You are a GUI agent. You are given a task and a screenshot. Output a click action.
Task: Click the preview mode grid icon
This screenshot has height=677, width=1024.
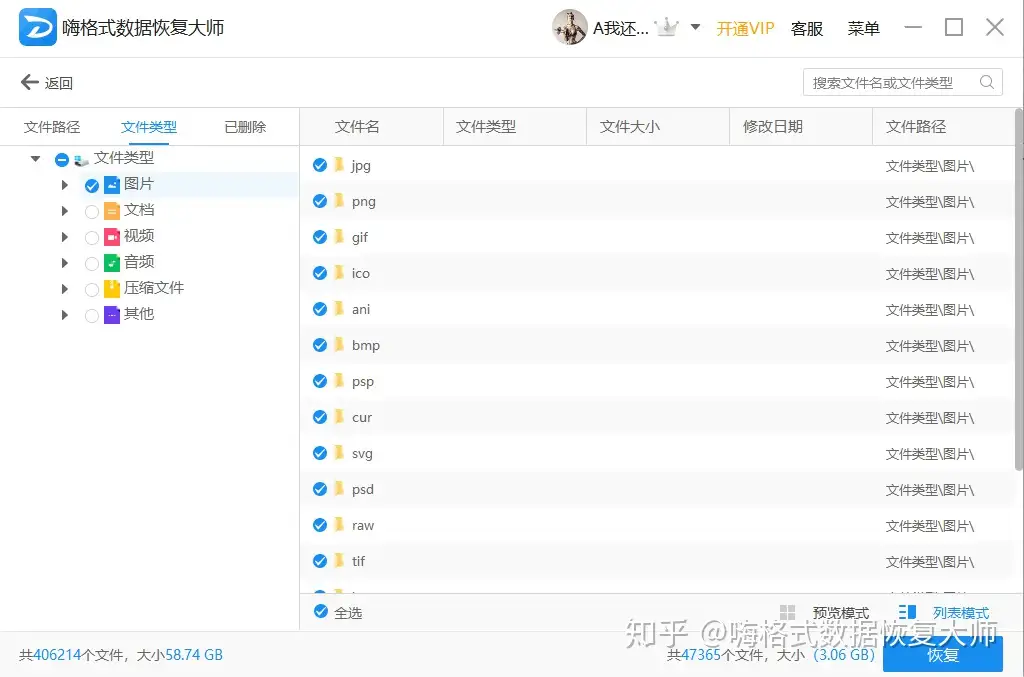click(x=788, y=612)
